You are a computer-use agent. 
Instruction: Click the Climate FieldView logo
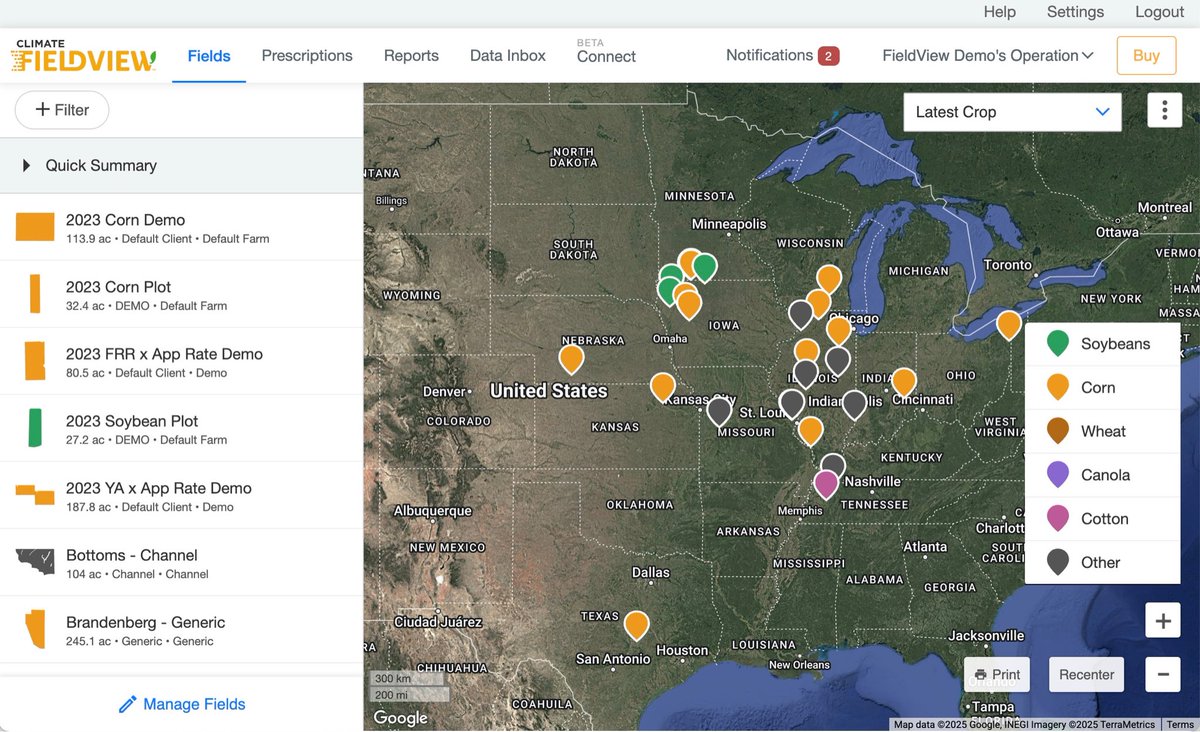point(84,56)
